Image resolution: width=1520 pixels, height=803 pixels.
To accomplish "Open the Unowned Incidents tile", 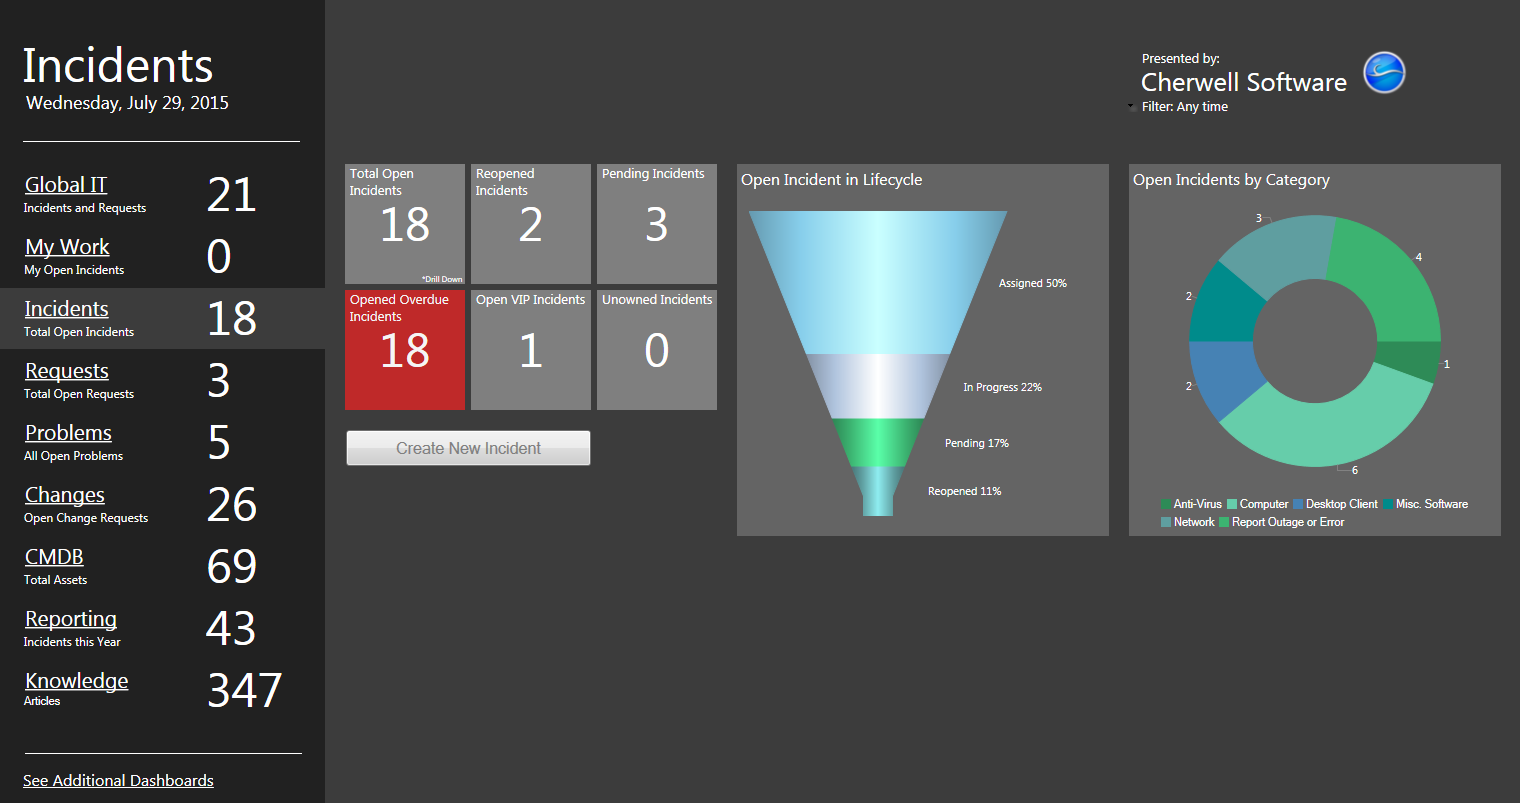I will click(x=657, y=350).
